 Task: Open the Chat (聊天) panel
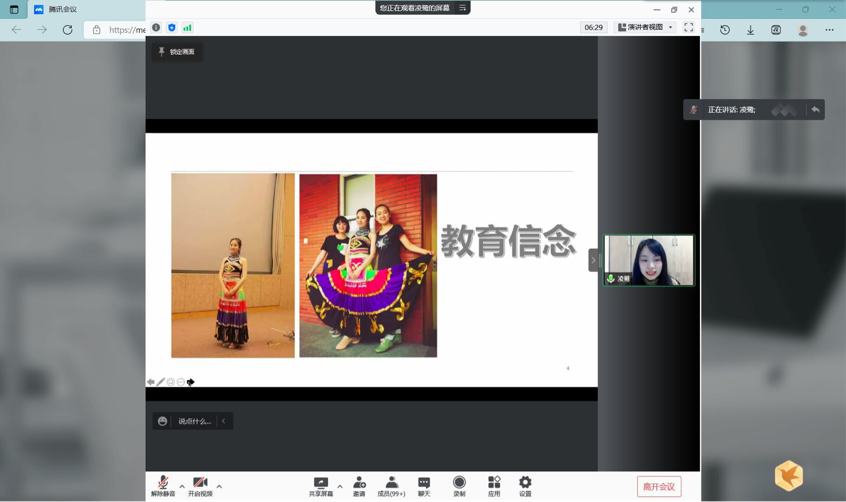424,486
